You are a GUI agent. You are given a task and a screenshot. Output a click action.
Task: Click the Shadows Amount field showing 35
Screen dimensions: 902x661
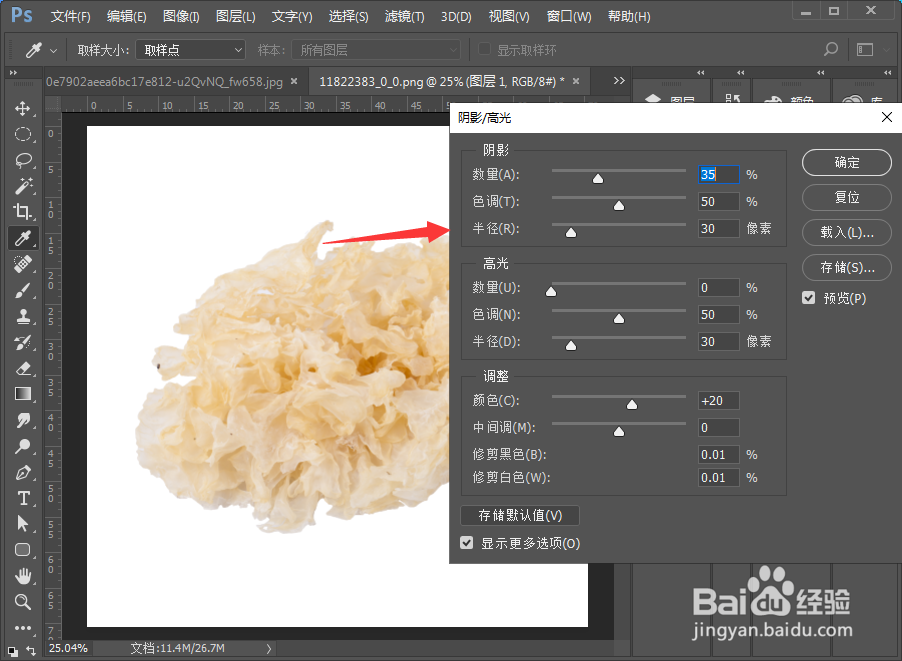pyautogui.click(x=718, y=174)
